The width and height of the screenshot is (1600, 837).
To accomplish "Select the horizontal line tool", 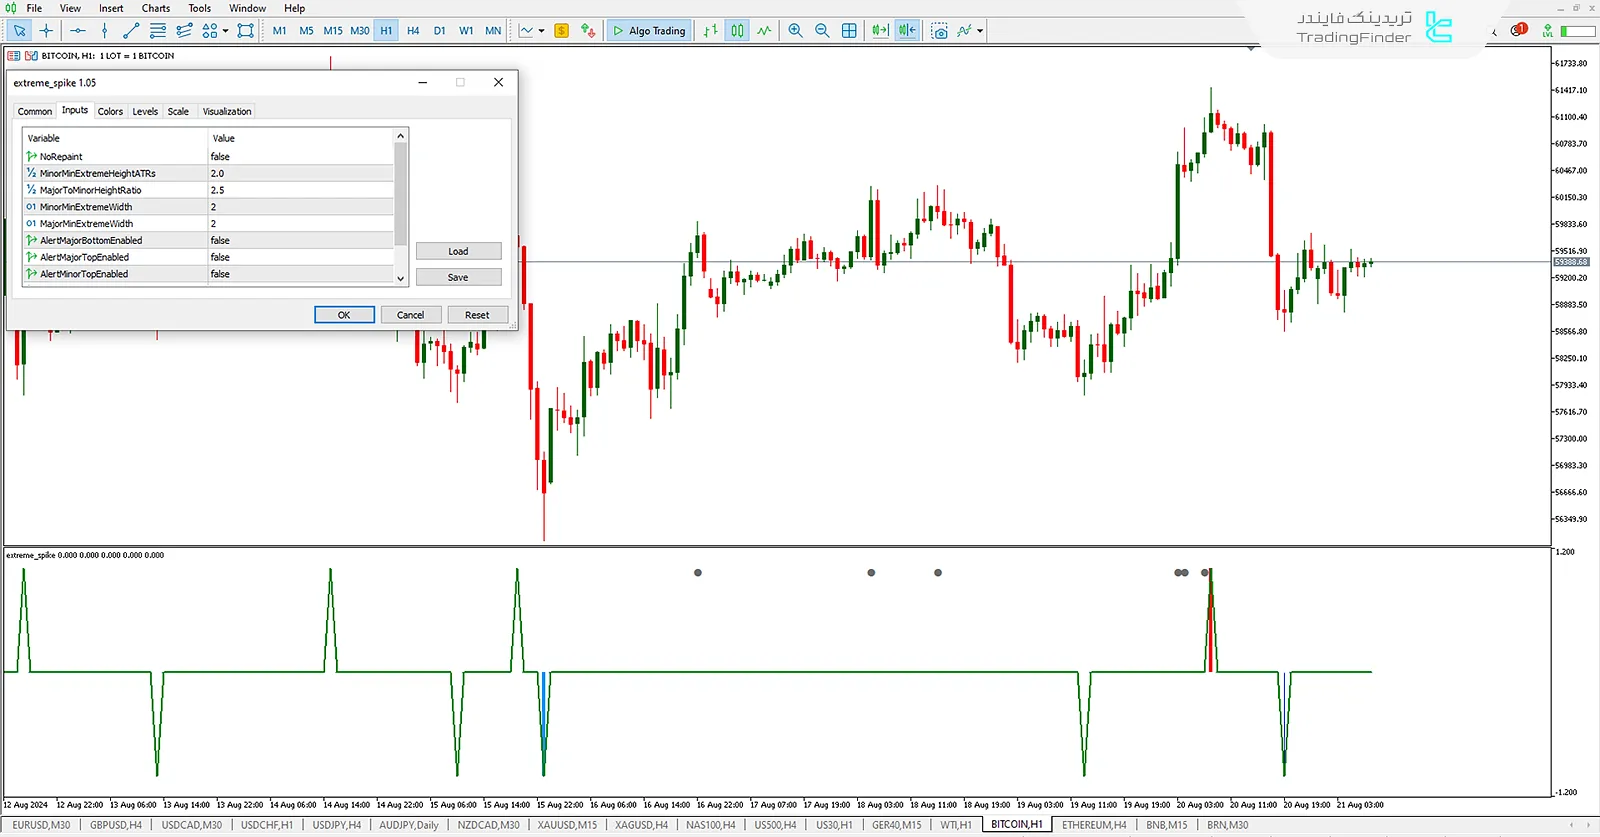I will [78, 31].
